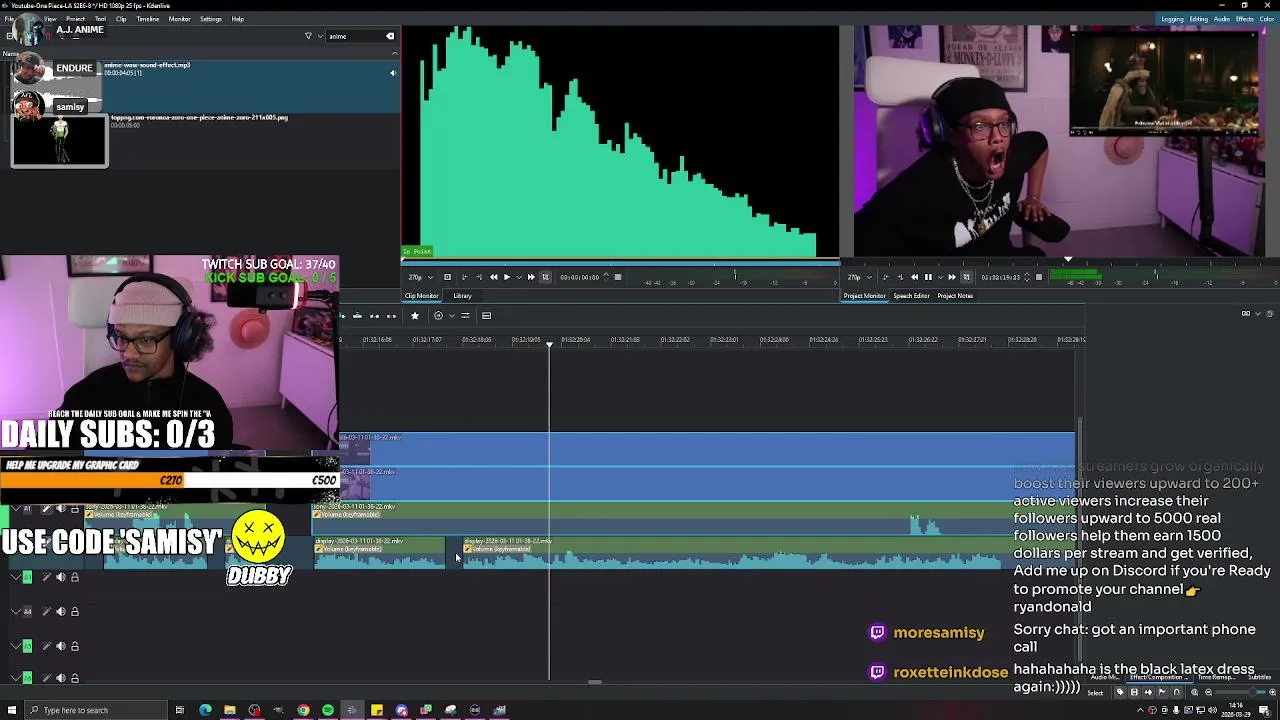
Task: Open Clip Monitor play options dropdown arrow
Action: [519, 277]
